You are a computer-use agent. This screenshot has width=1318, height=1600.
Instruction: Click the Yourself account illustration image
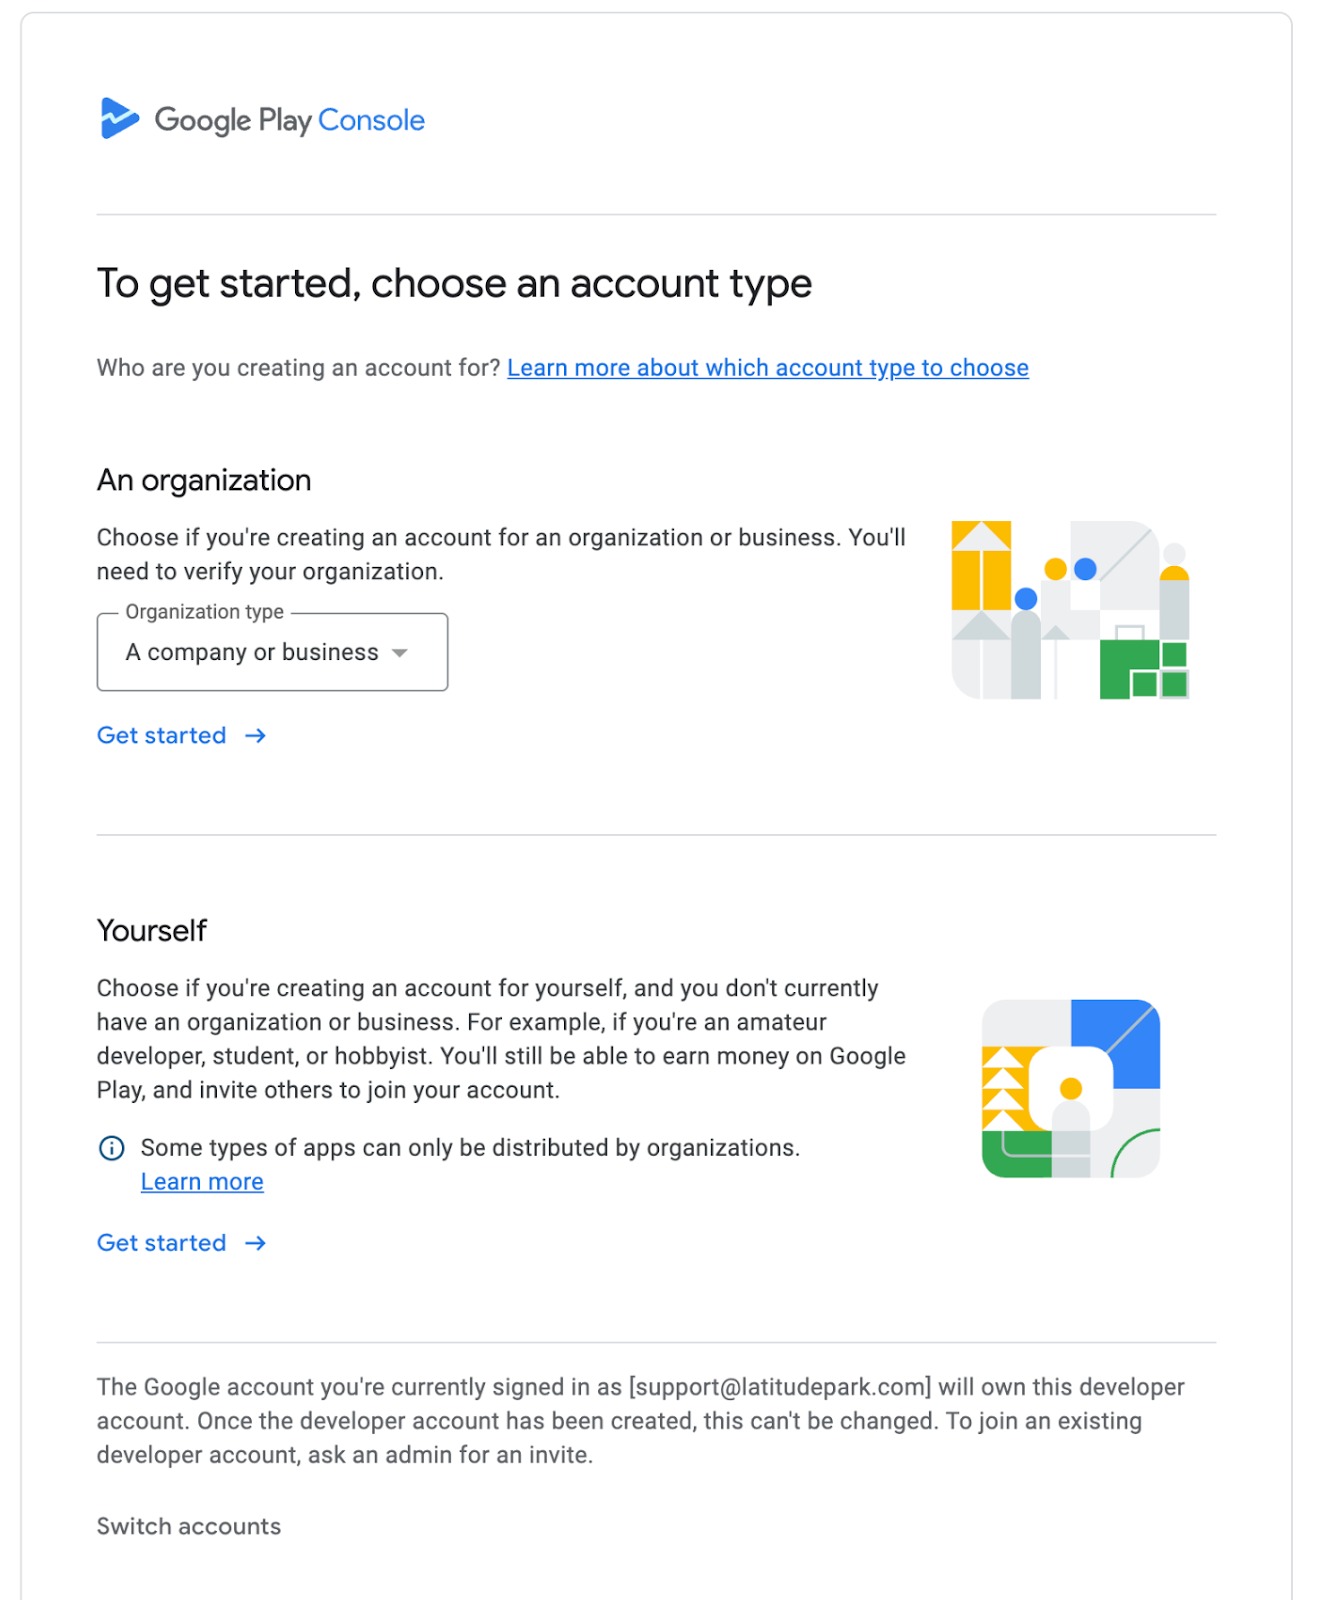[x=1070, y=1088]
